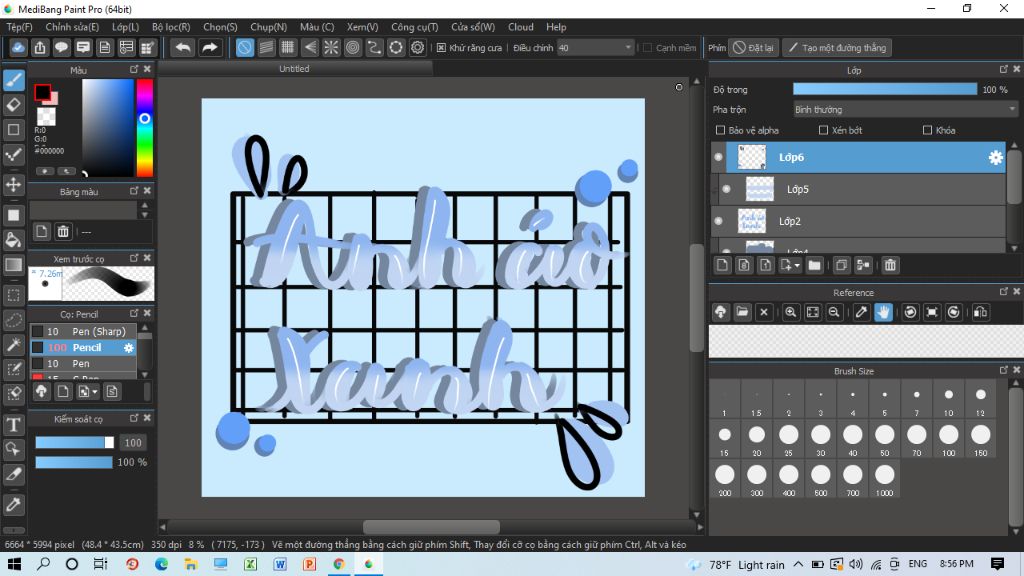Screen dimensions: 1024x576
Task: Select the Brush tool
Action: pos(14,80)
